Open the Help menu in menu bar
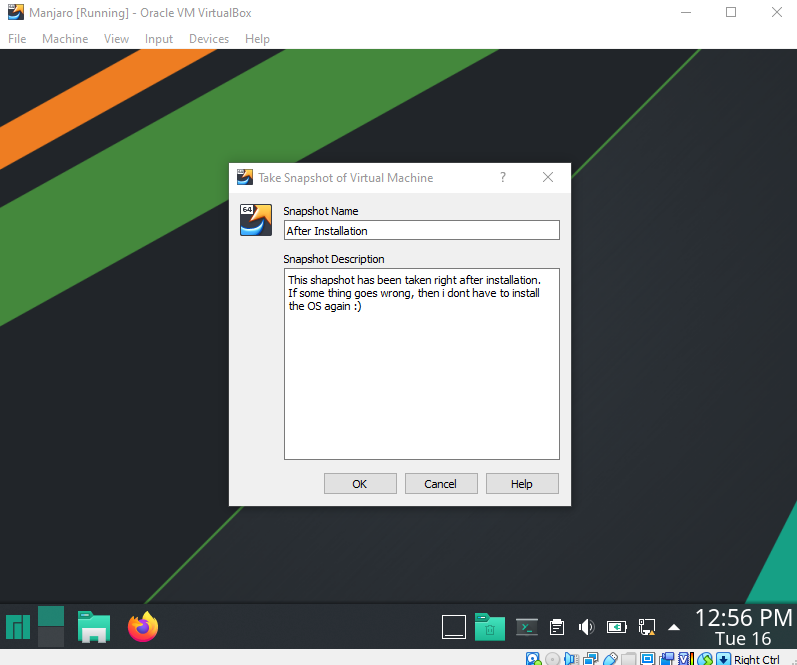This screenshot has width=797, height=665. (257, 39)
